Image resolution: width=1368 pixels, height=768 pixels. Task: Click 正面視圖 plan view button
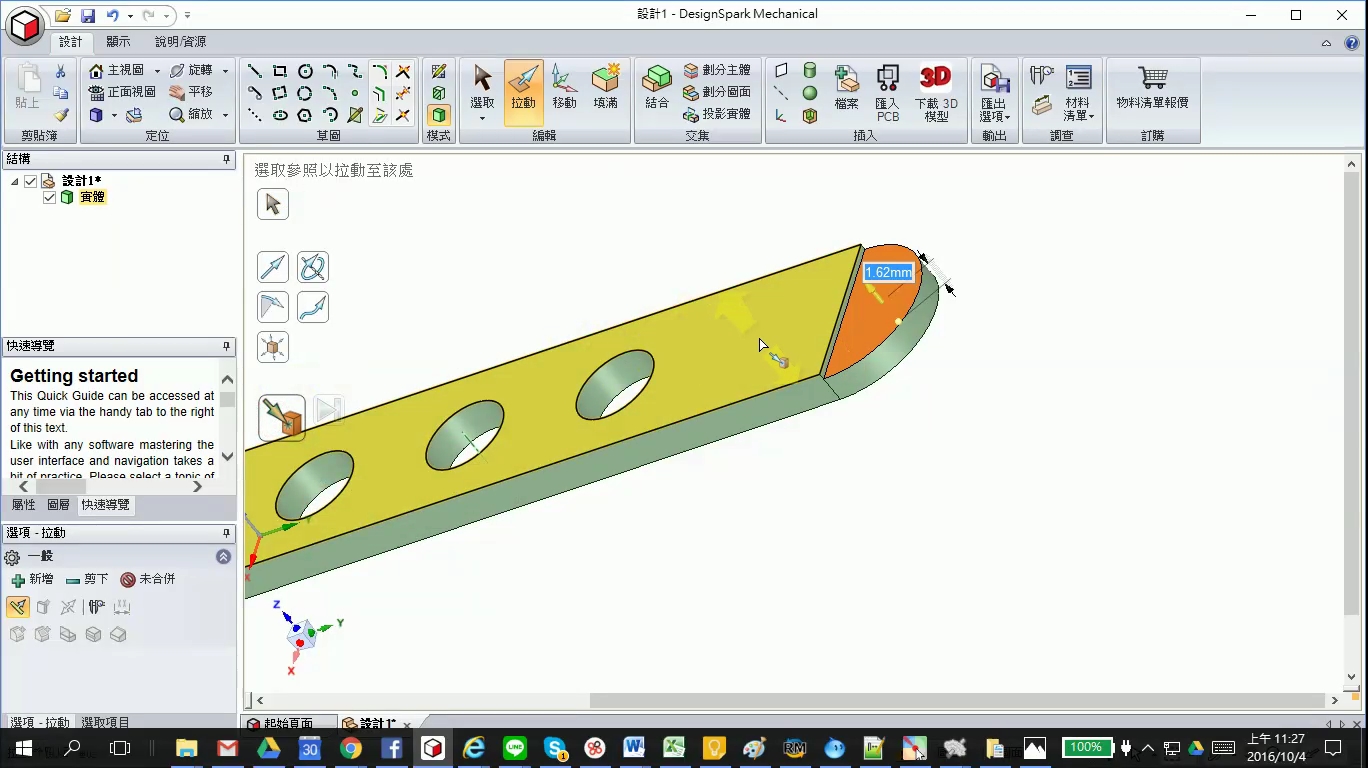122,92
